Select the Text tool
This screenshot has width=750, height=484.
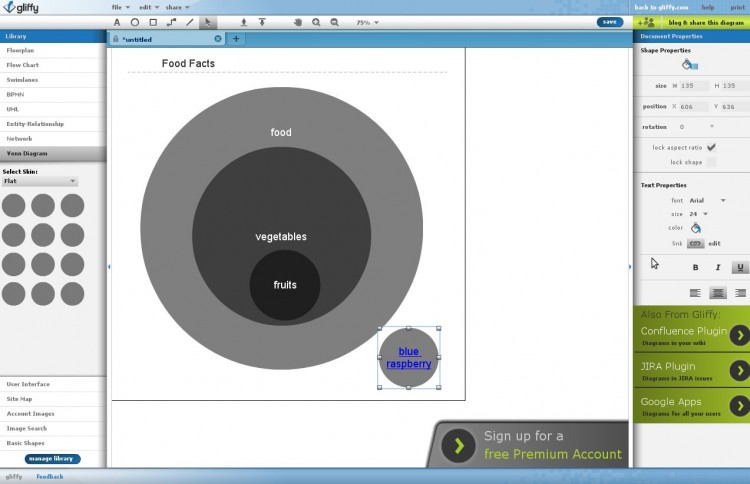click(117, 22)
